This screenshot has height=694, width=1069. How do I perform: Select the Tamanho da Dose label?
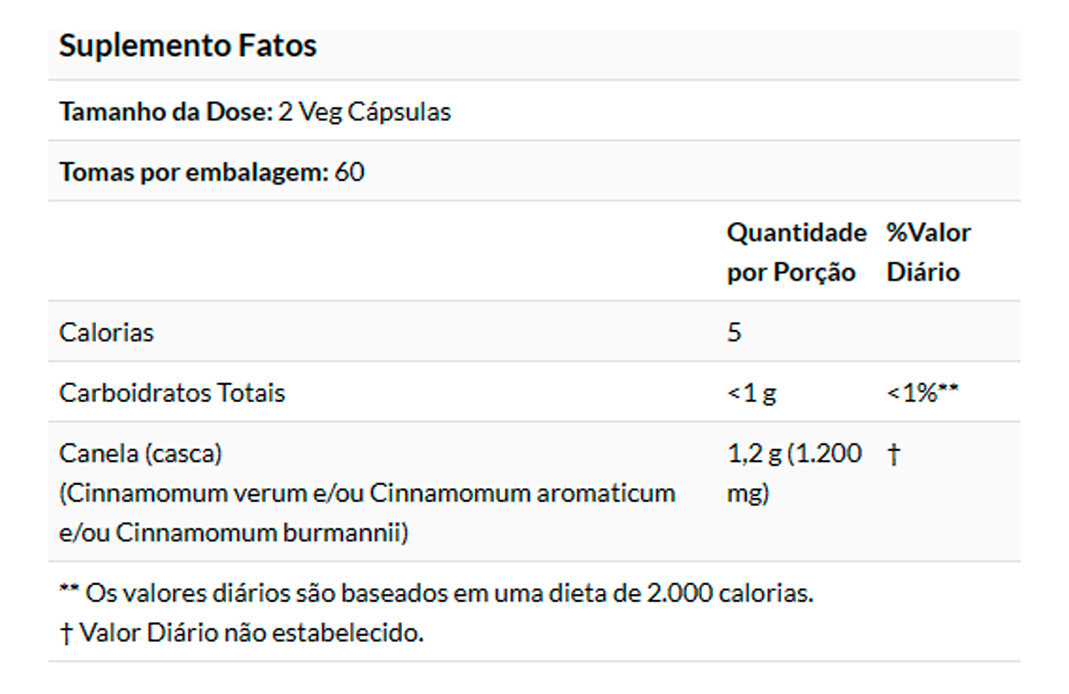[x=165, y=112]
